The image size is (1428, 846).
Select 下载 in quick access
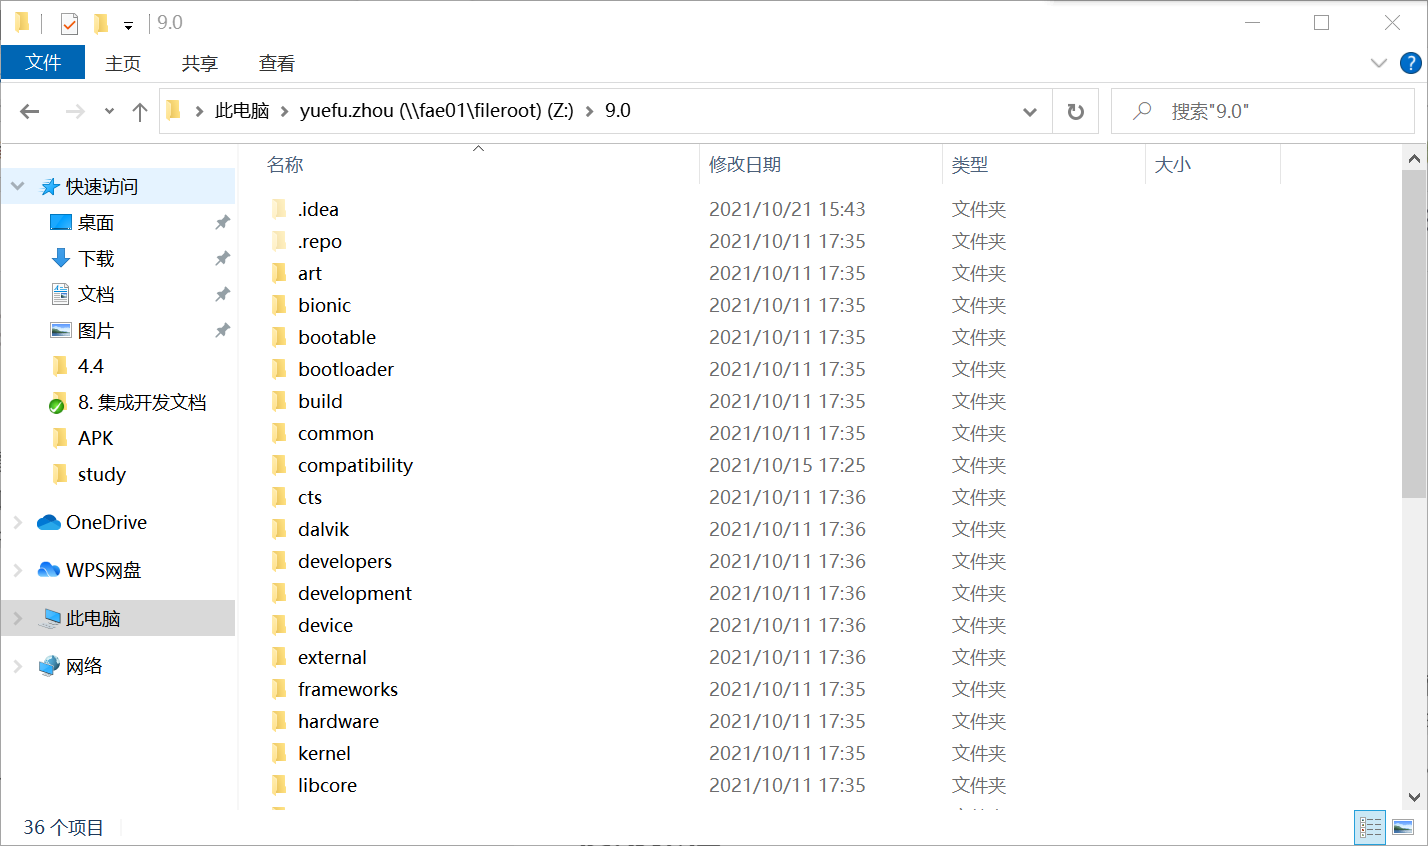pos(96,259)
